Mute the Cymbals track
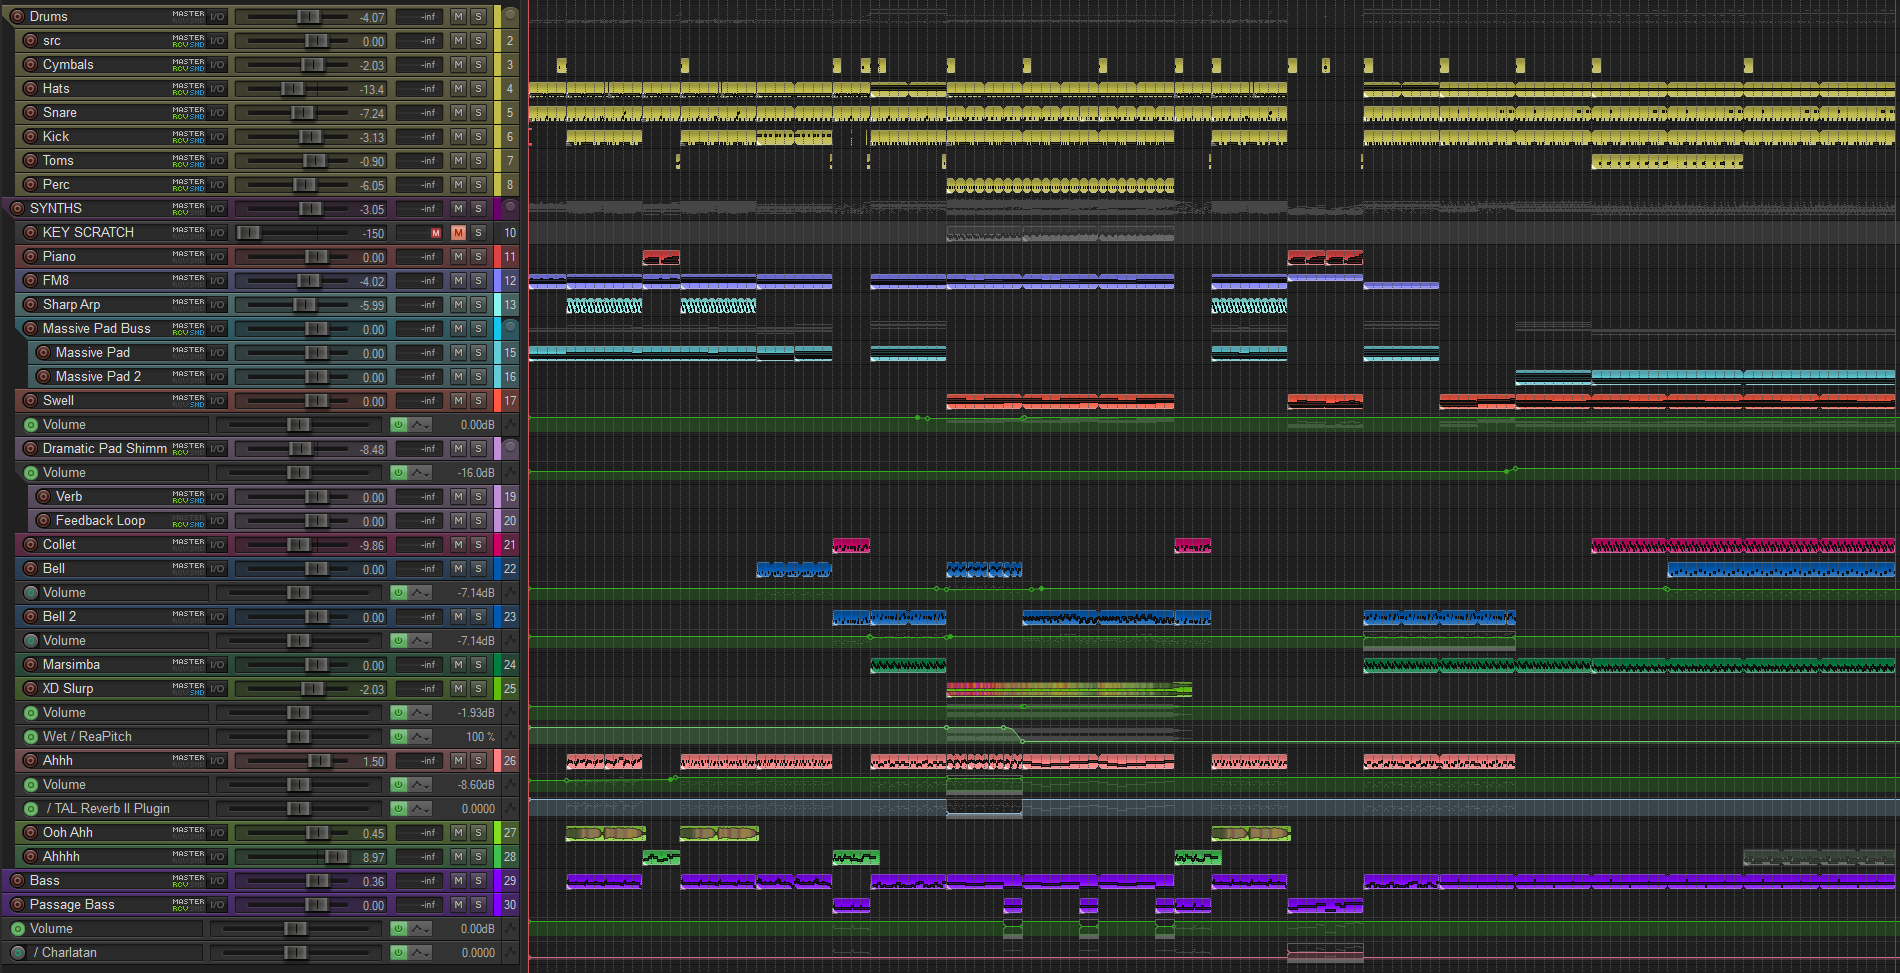 (458, 65)
